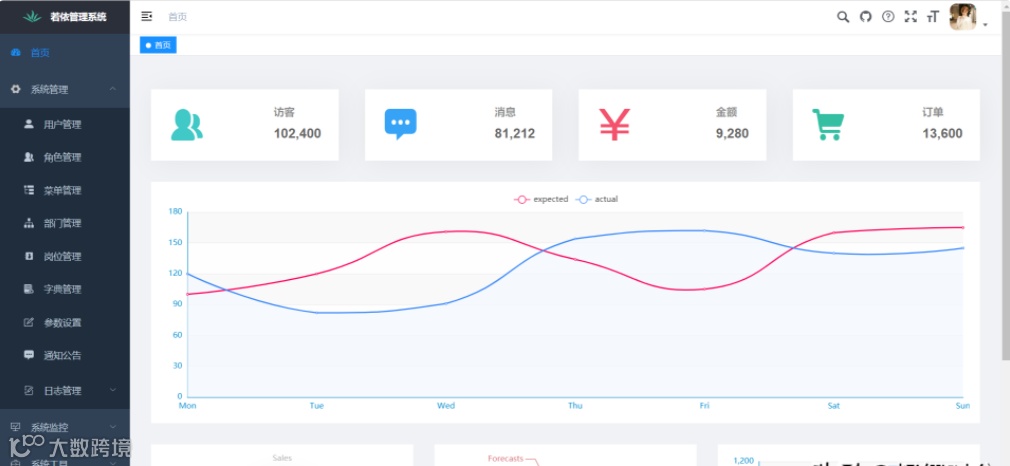Click the 102,400 visitors count
The height and width of the screenshot is (466, 1010).
click(x=298, y=133)
